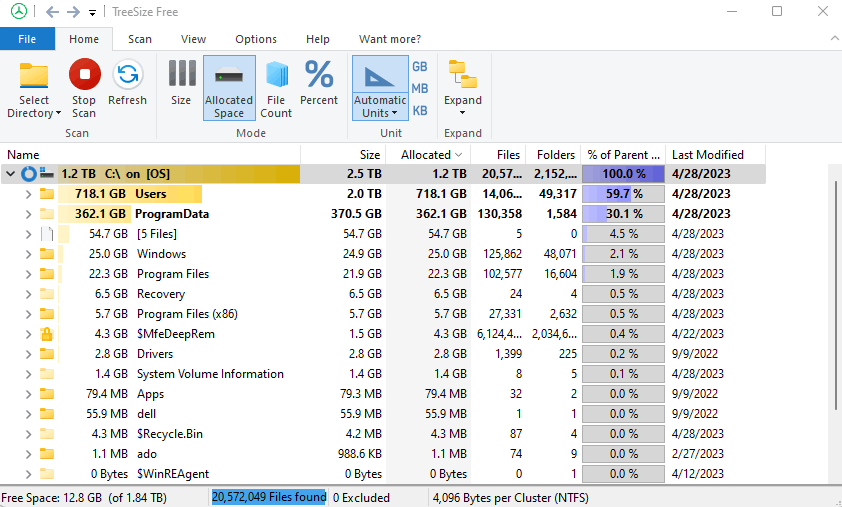Expand the Users folder

click(28, 194)
